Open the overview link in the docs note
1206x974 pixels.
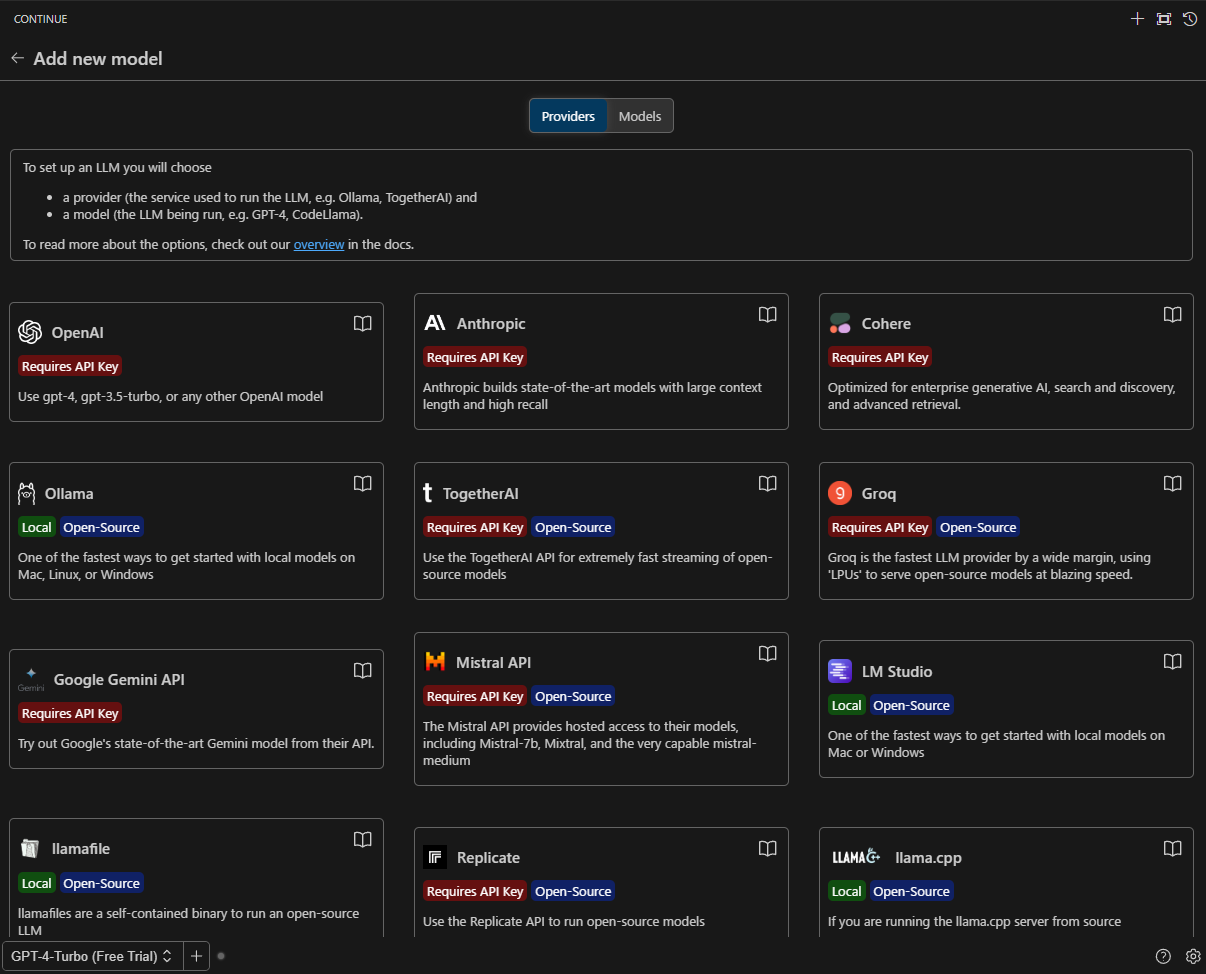coord(318,244)
